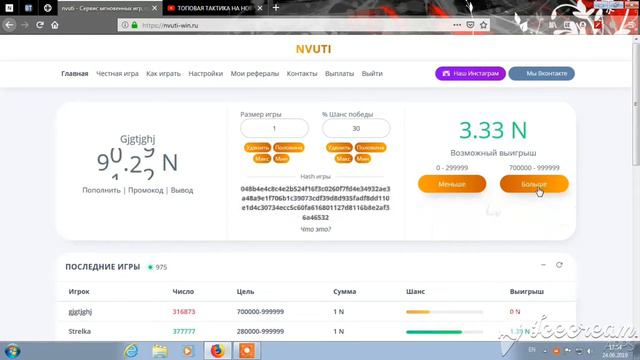640x360 pixels.
Task: Open the Честная игра page
Action: point(117,73)
